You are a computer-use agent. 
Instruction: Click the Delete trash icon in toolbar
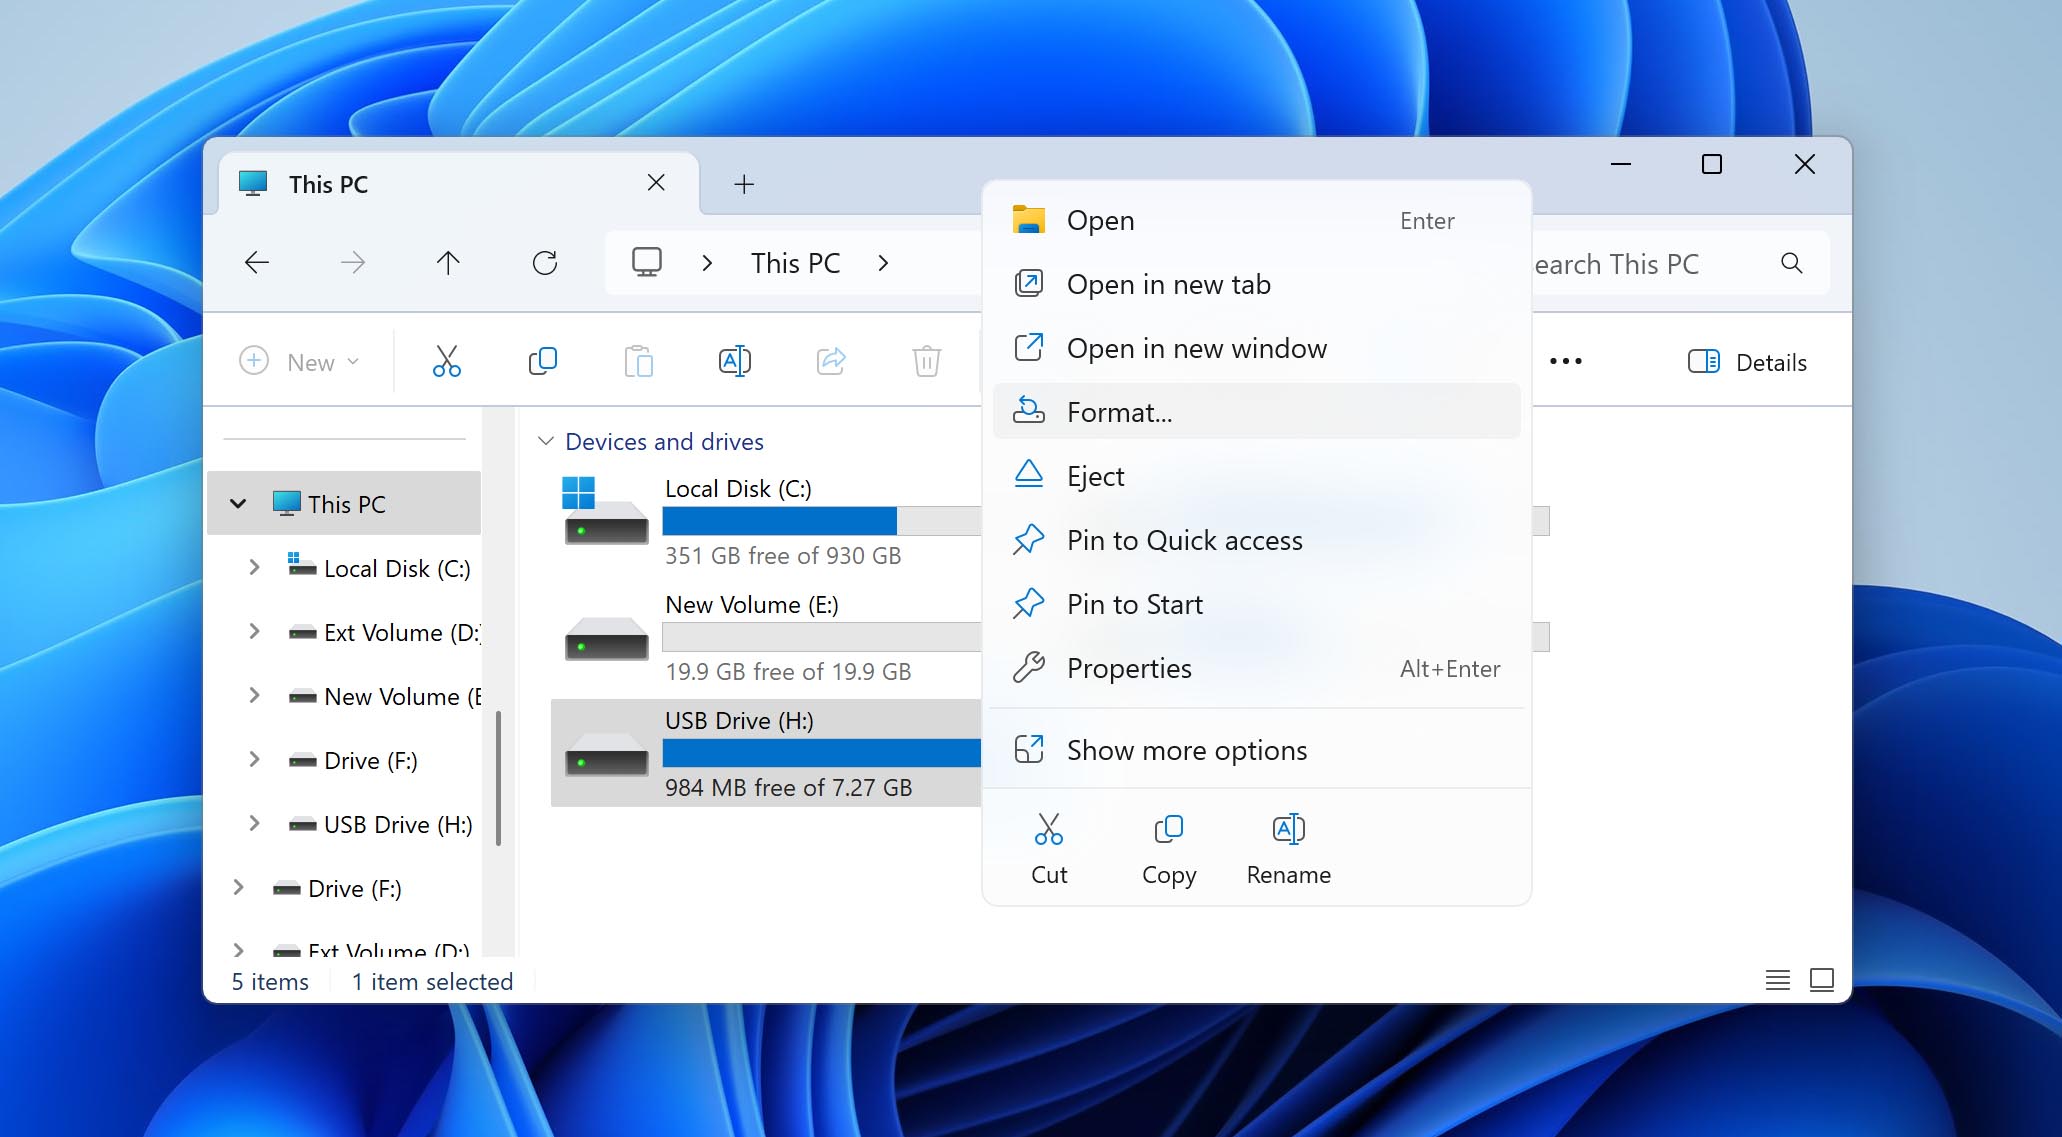click(x=926, y=361)
